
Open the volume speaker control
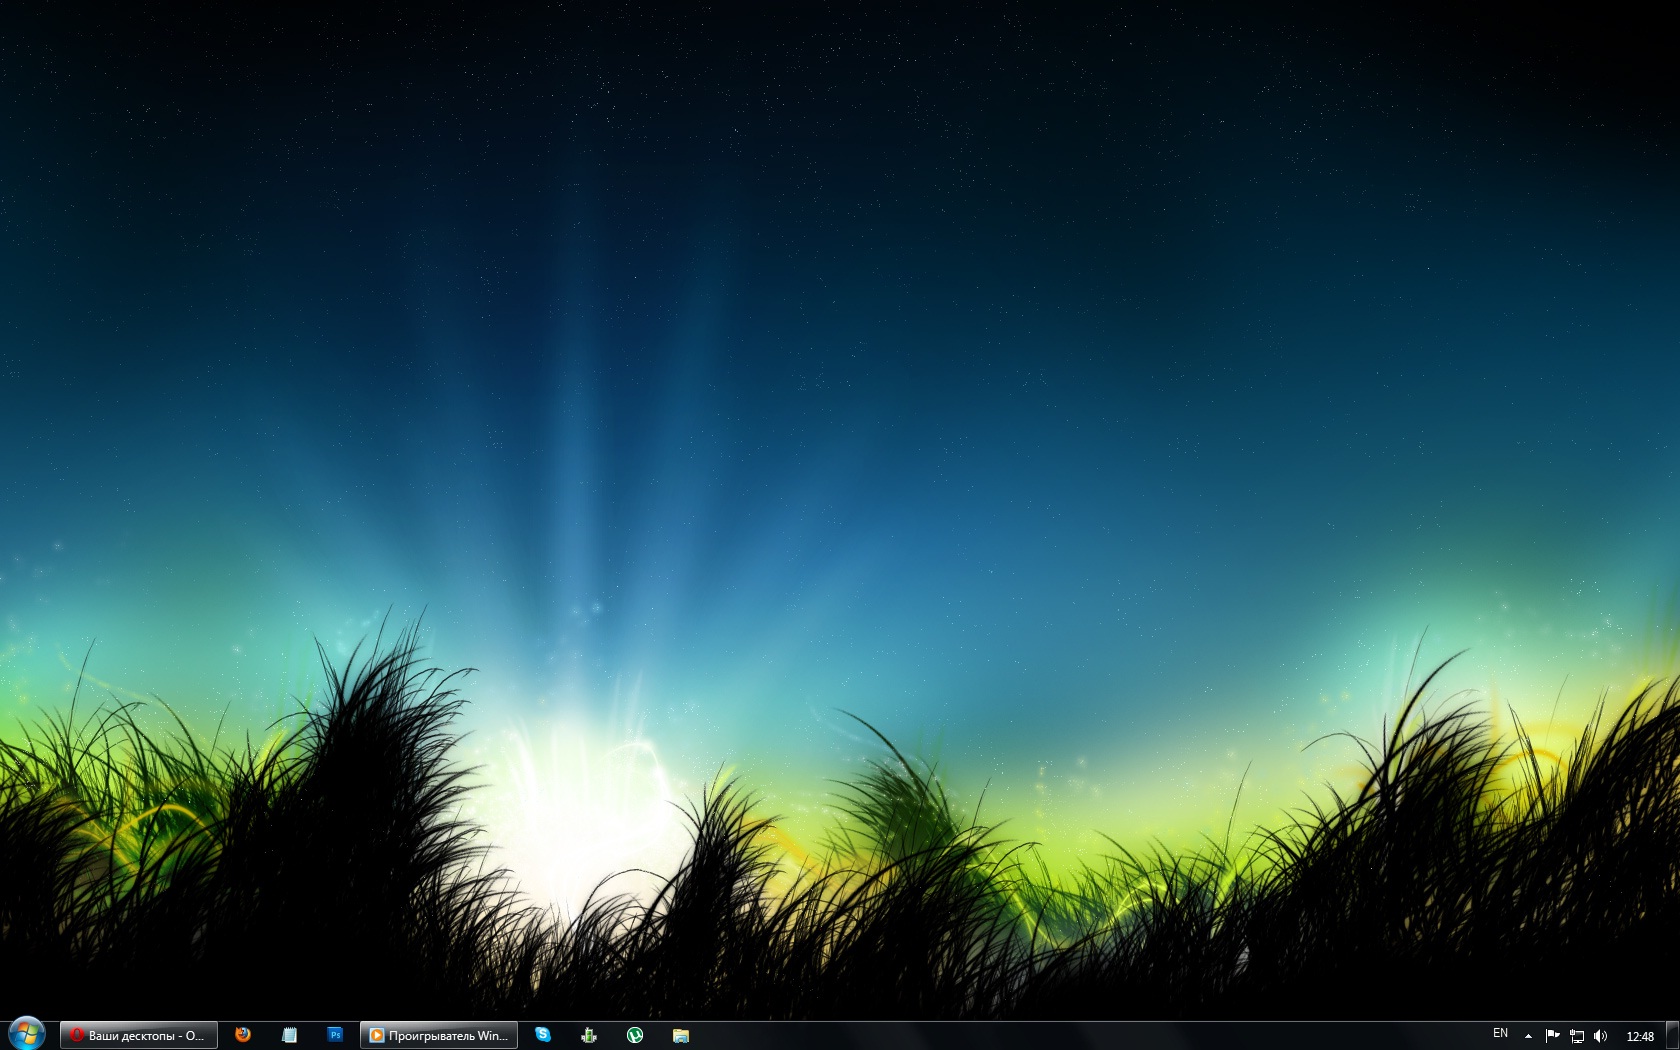1600,1036
